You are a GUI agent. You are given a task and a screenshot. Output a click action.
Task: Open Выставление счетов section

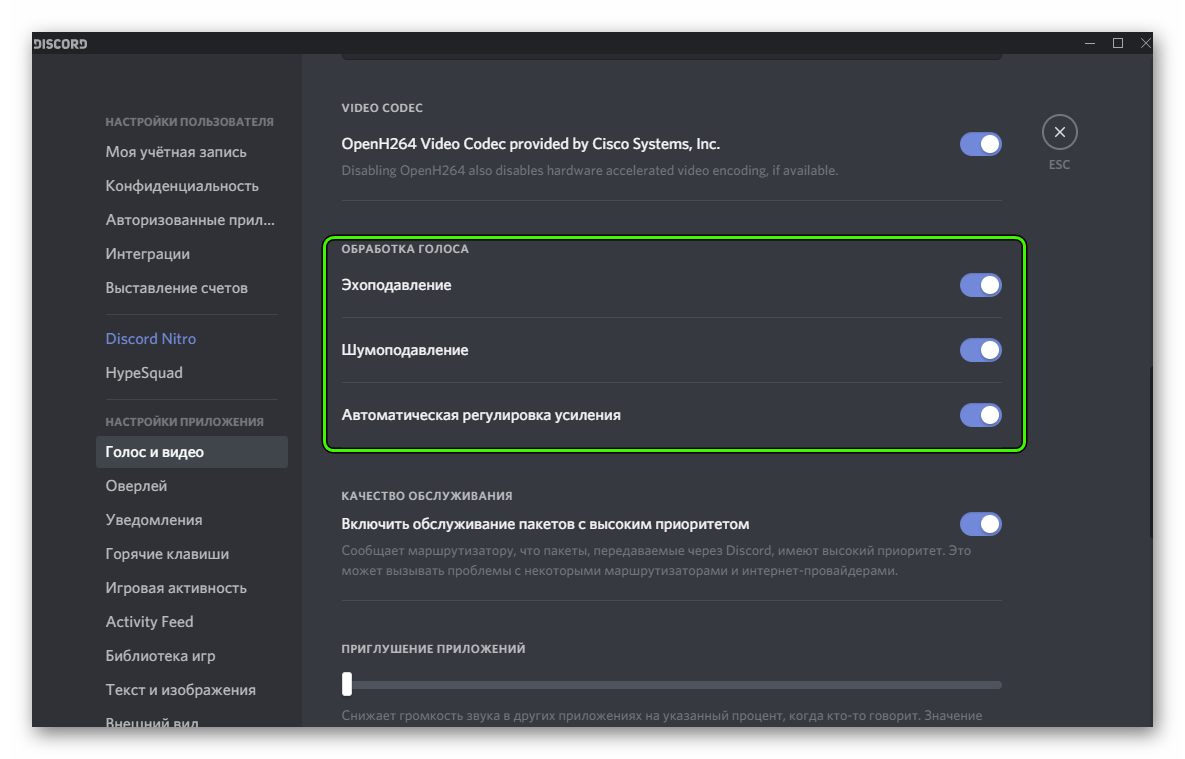[176, 288]
